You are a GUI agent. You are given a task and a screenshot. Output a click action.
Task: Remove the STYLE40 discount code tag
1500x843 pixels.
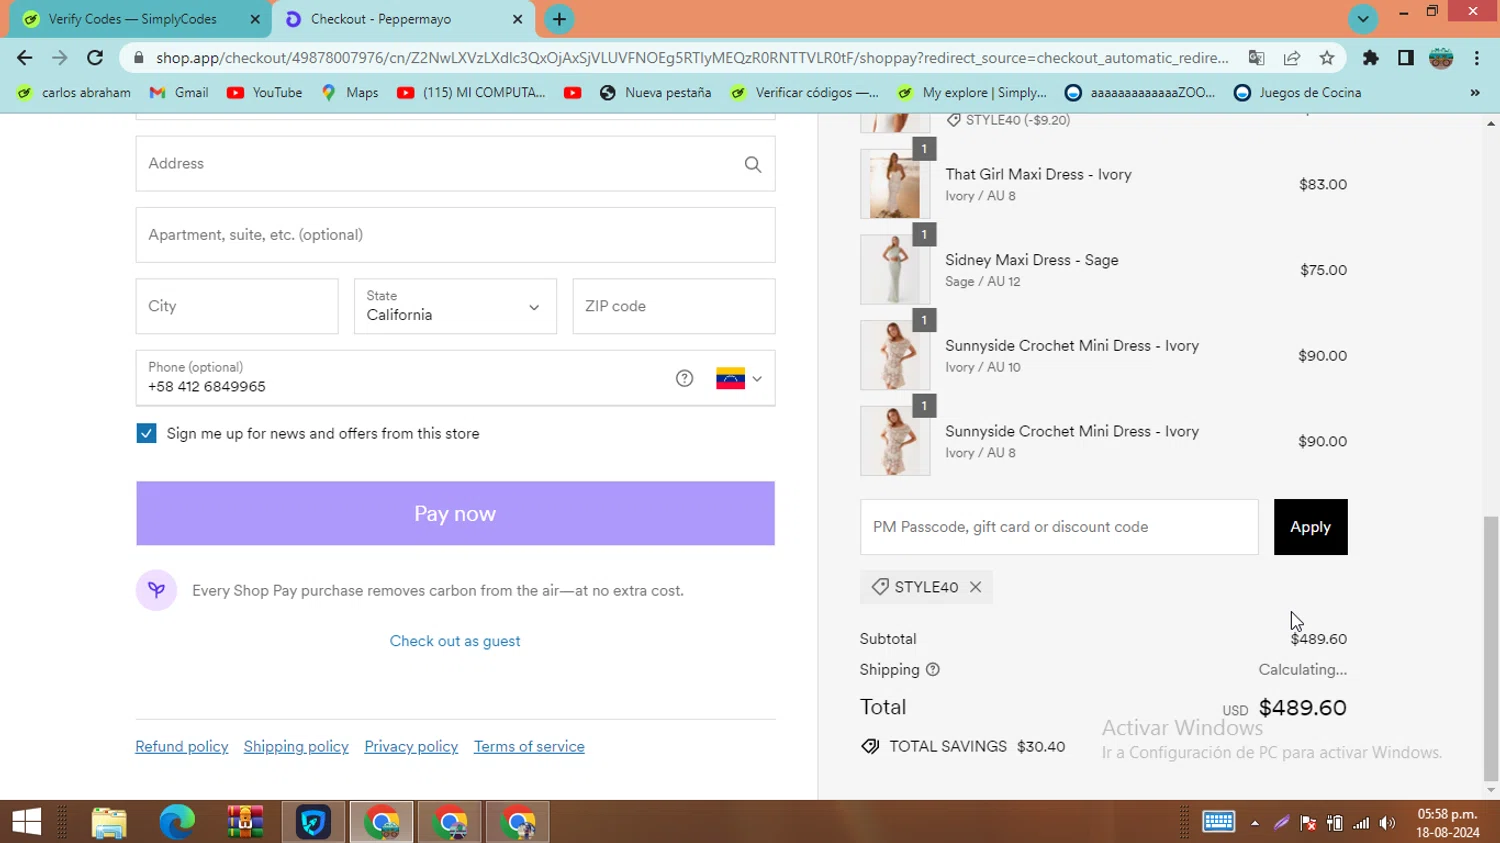(975, 587)
